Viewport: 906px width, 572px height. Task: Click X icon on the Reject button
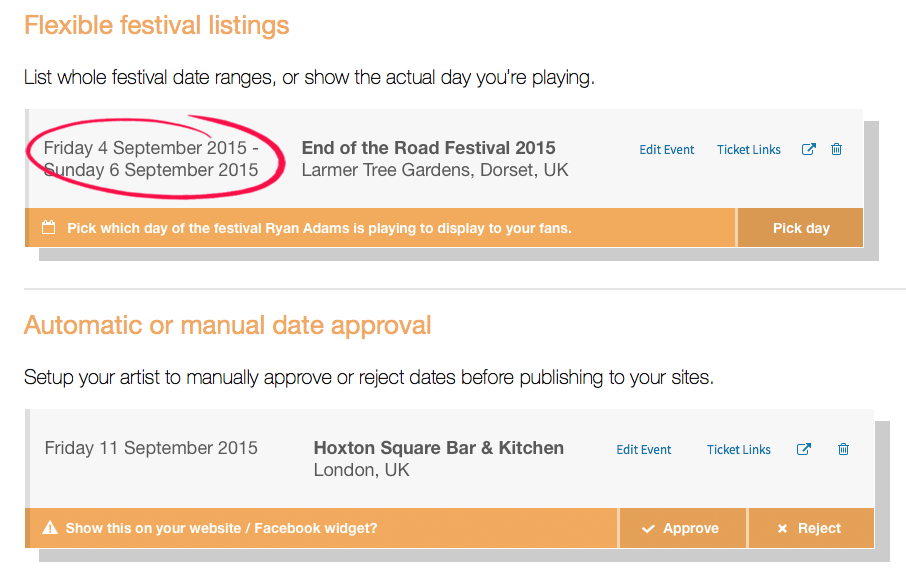(x=782, y=528)
